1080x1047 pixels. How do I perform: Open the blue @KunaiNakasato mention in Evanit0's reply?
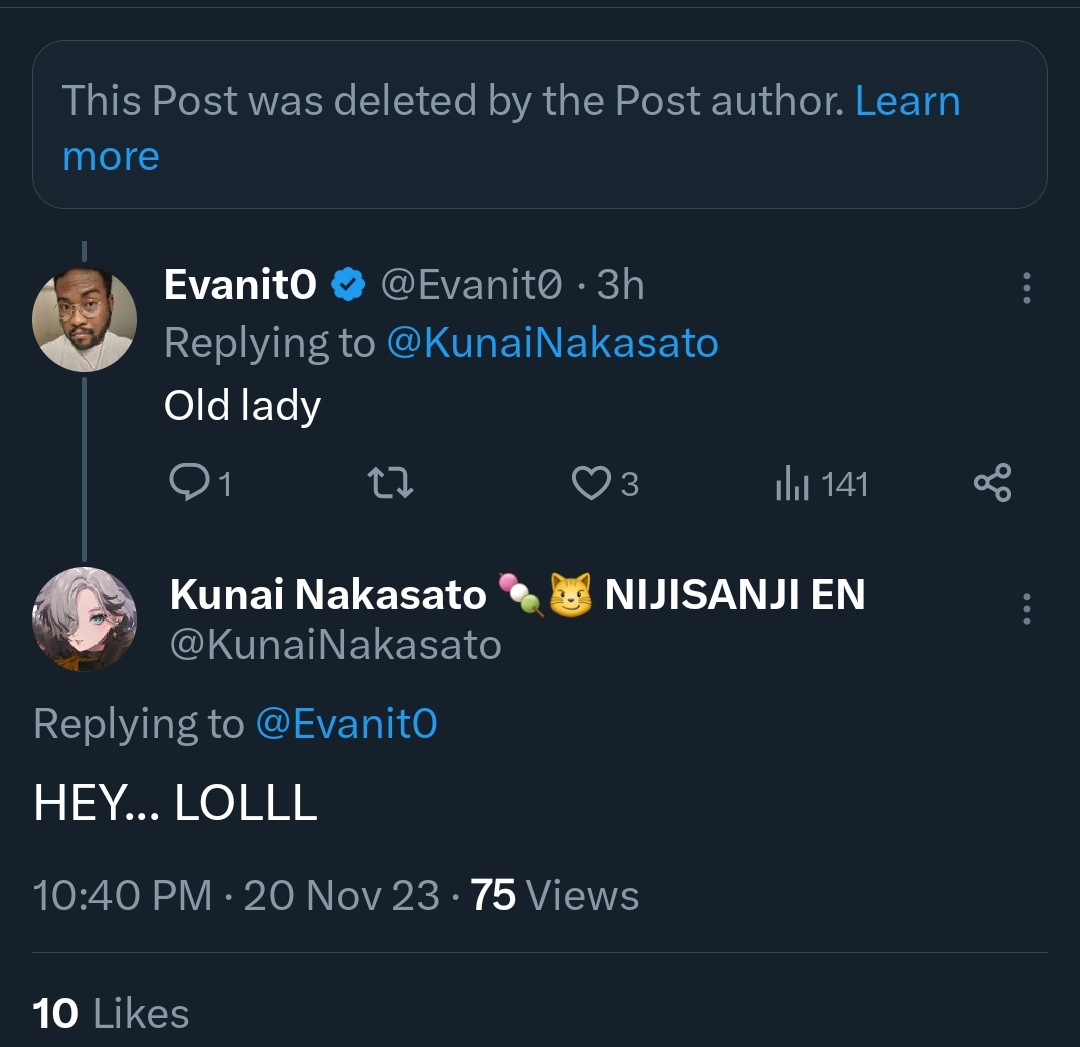pos(552,343)
